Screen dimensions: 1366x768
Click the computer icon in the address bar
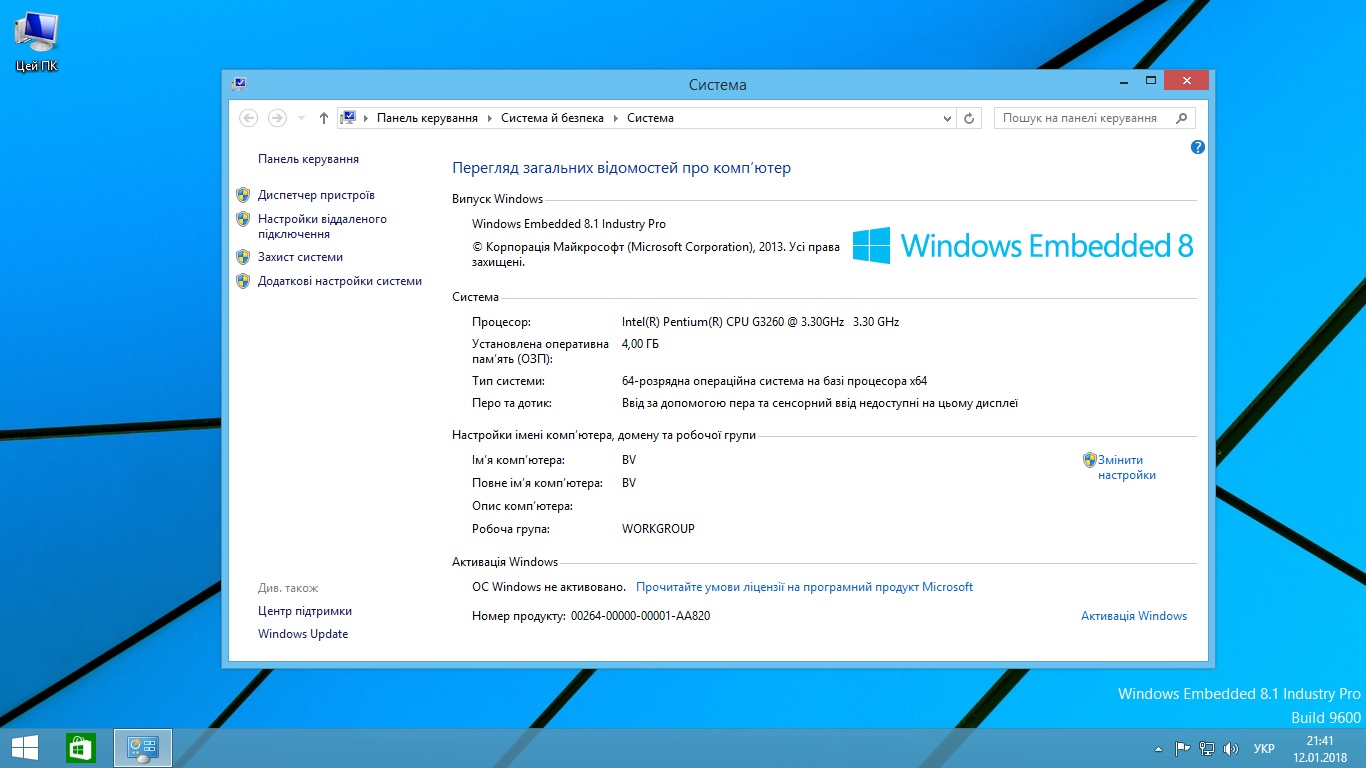pos(349,118)
